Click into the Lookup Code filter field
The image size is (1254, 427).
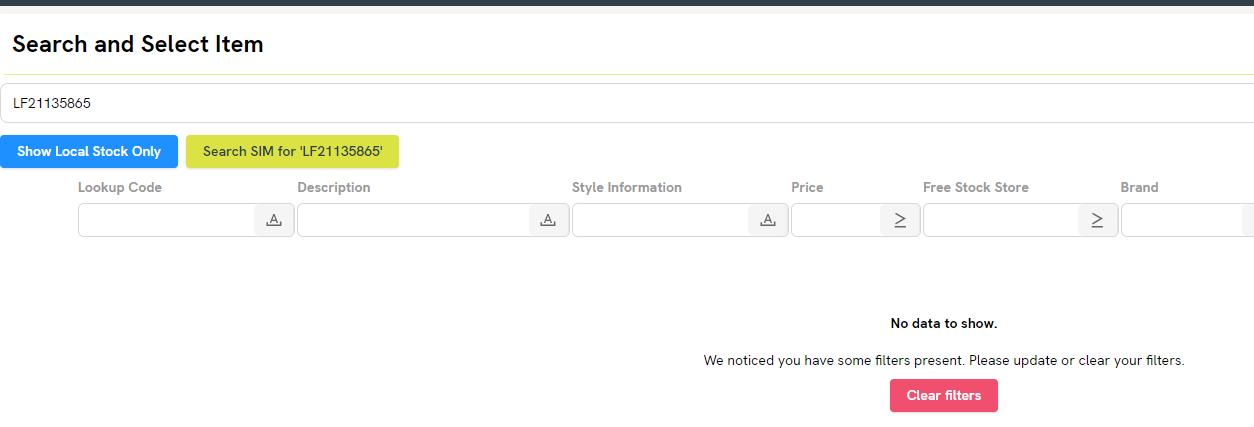coord(167,220)
